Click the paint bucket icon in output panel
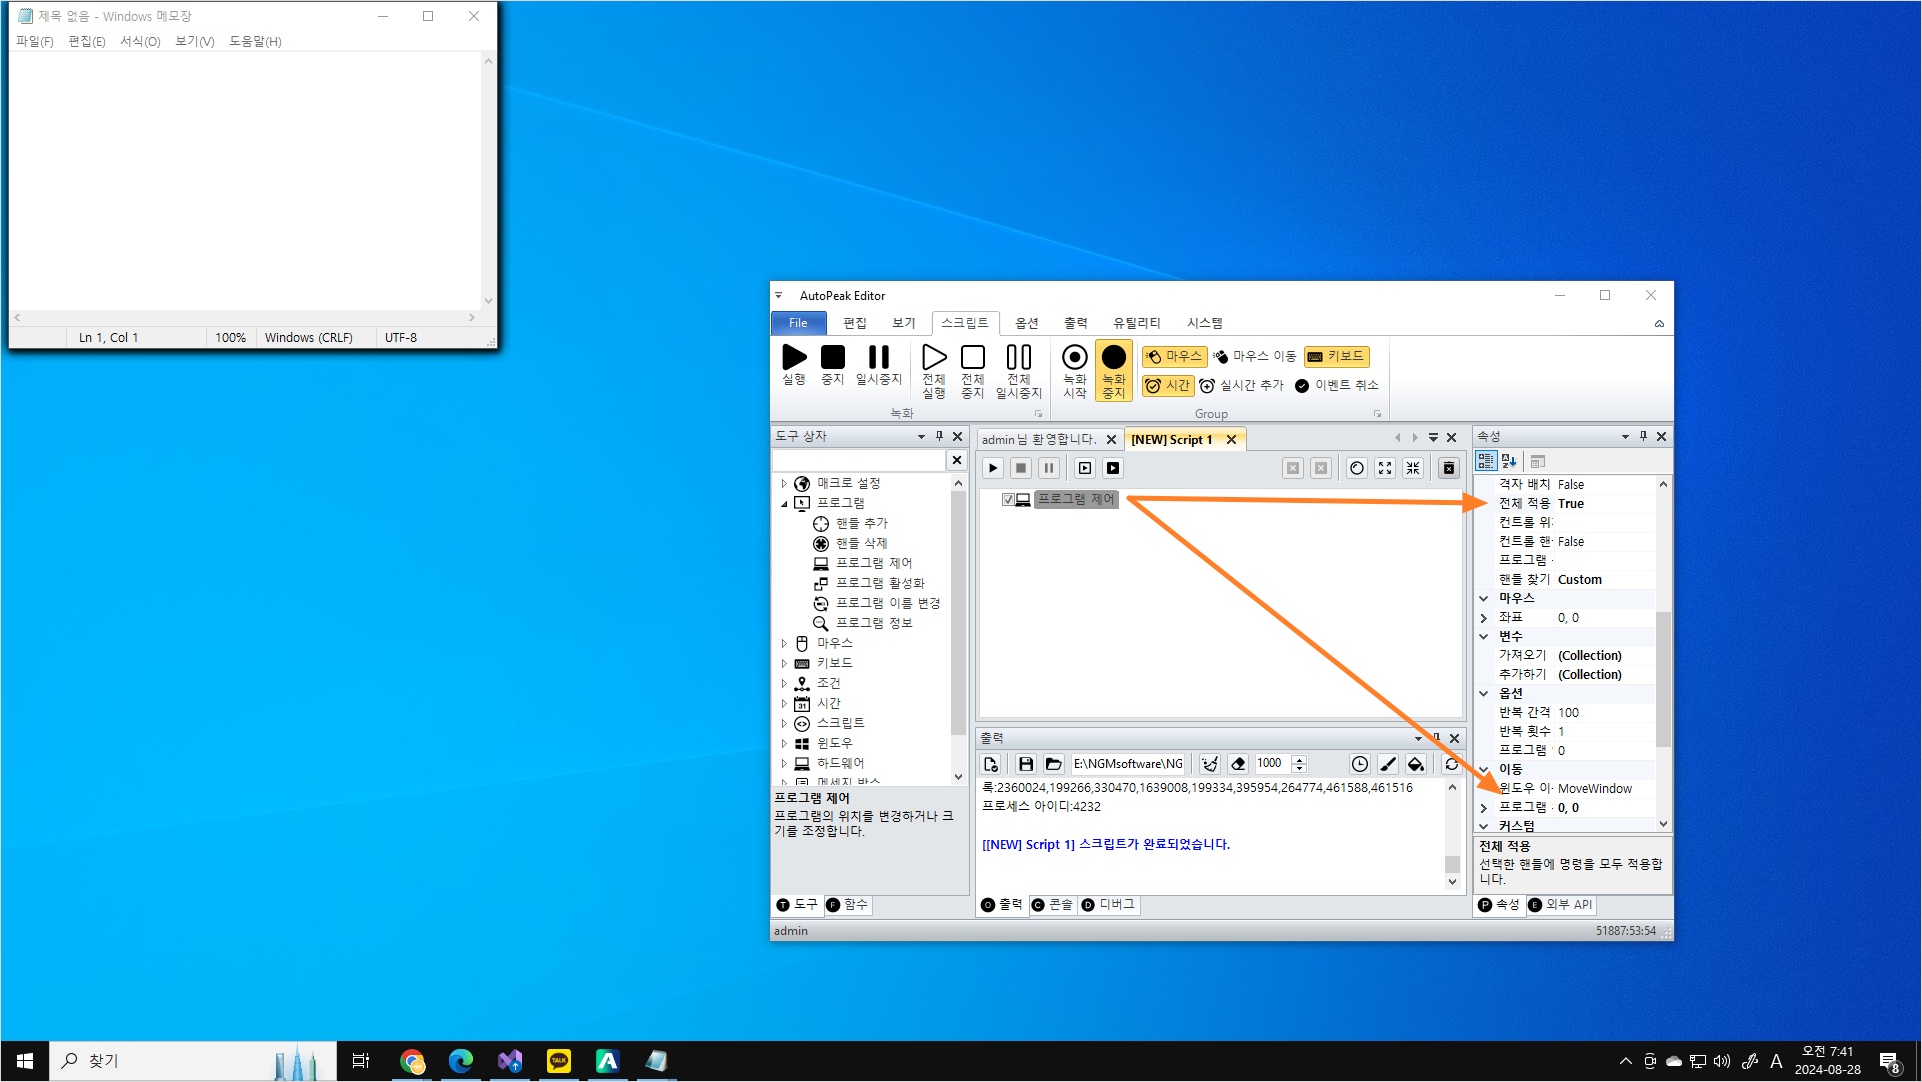This screenshot has height=1082, width=1922. click(x=1415, y=764)
